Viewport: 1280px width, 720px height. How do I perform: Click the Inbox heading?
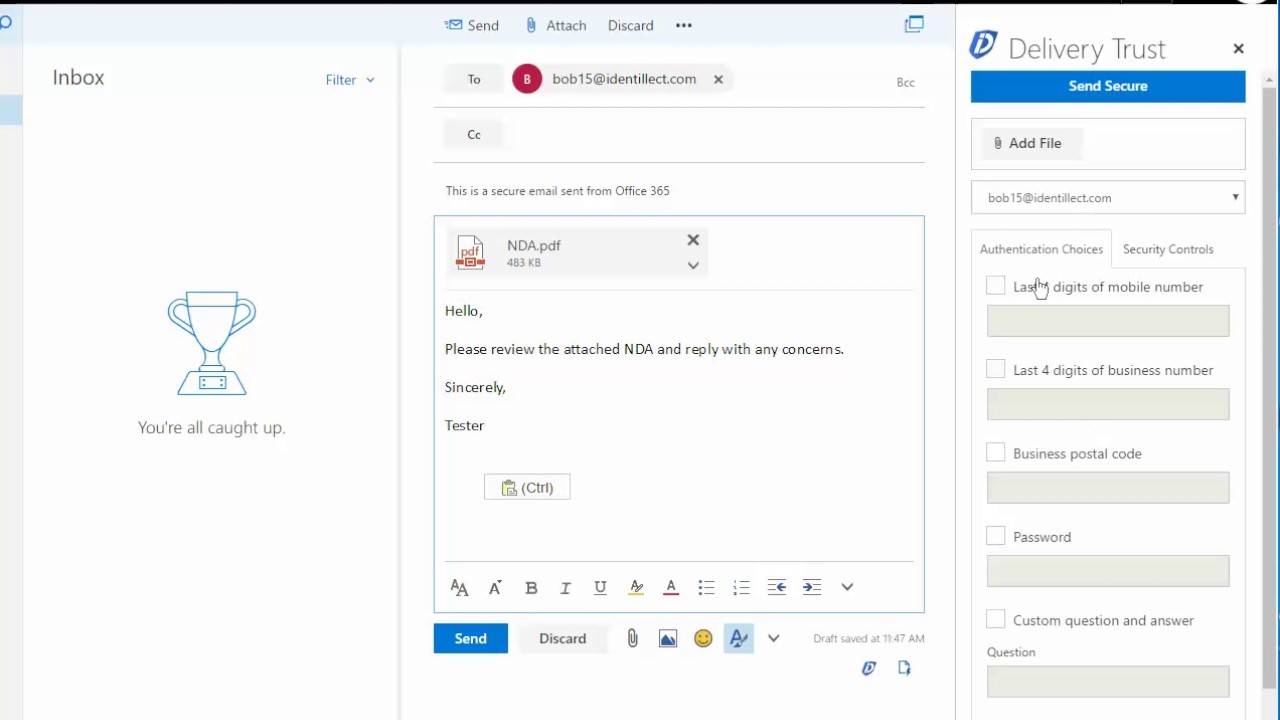point(78,77)
